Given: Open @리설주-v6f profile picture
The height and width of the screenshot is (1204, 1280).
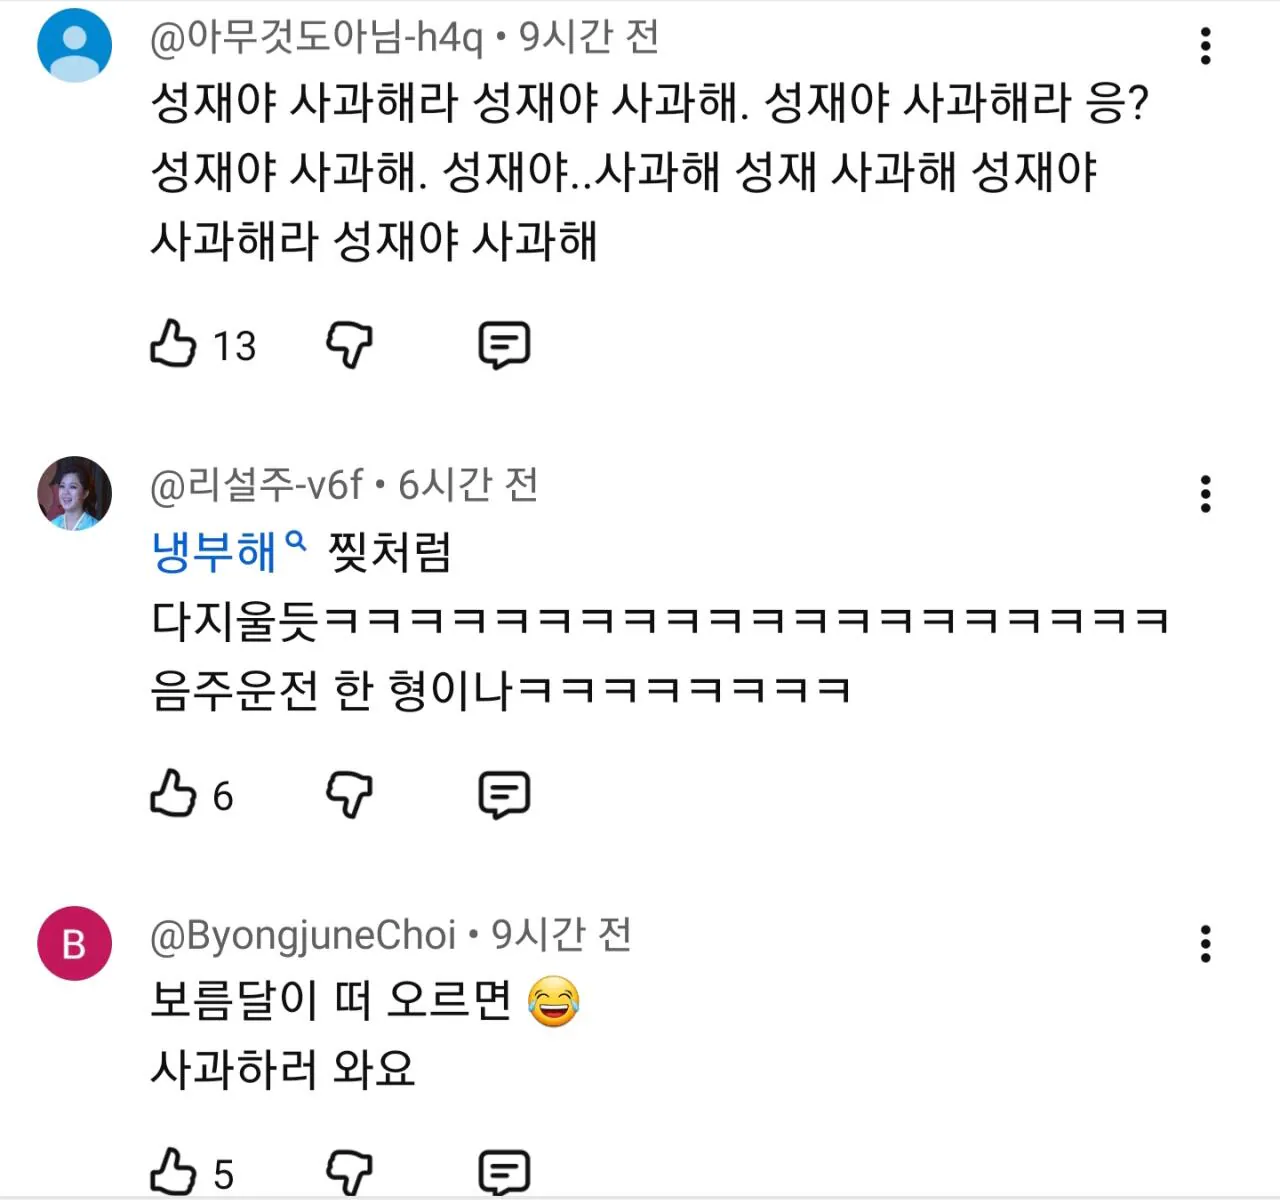Looking at the screenshot, I should point(74,494).
